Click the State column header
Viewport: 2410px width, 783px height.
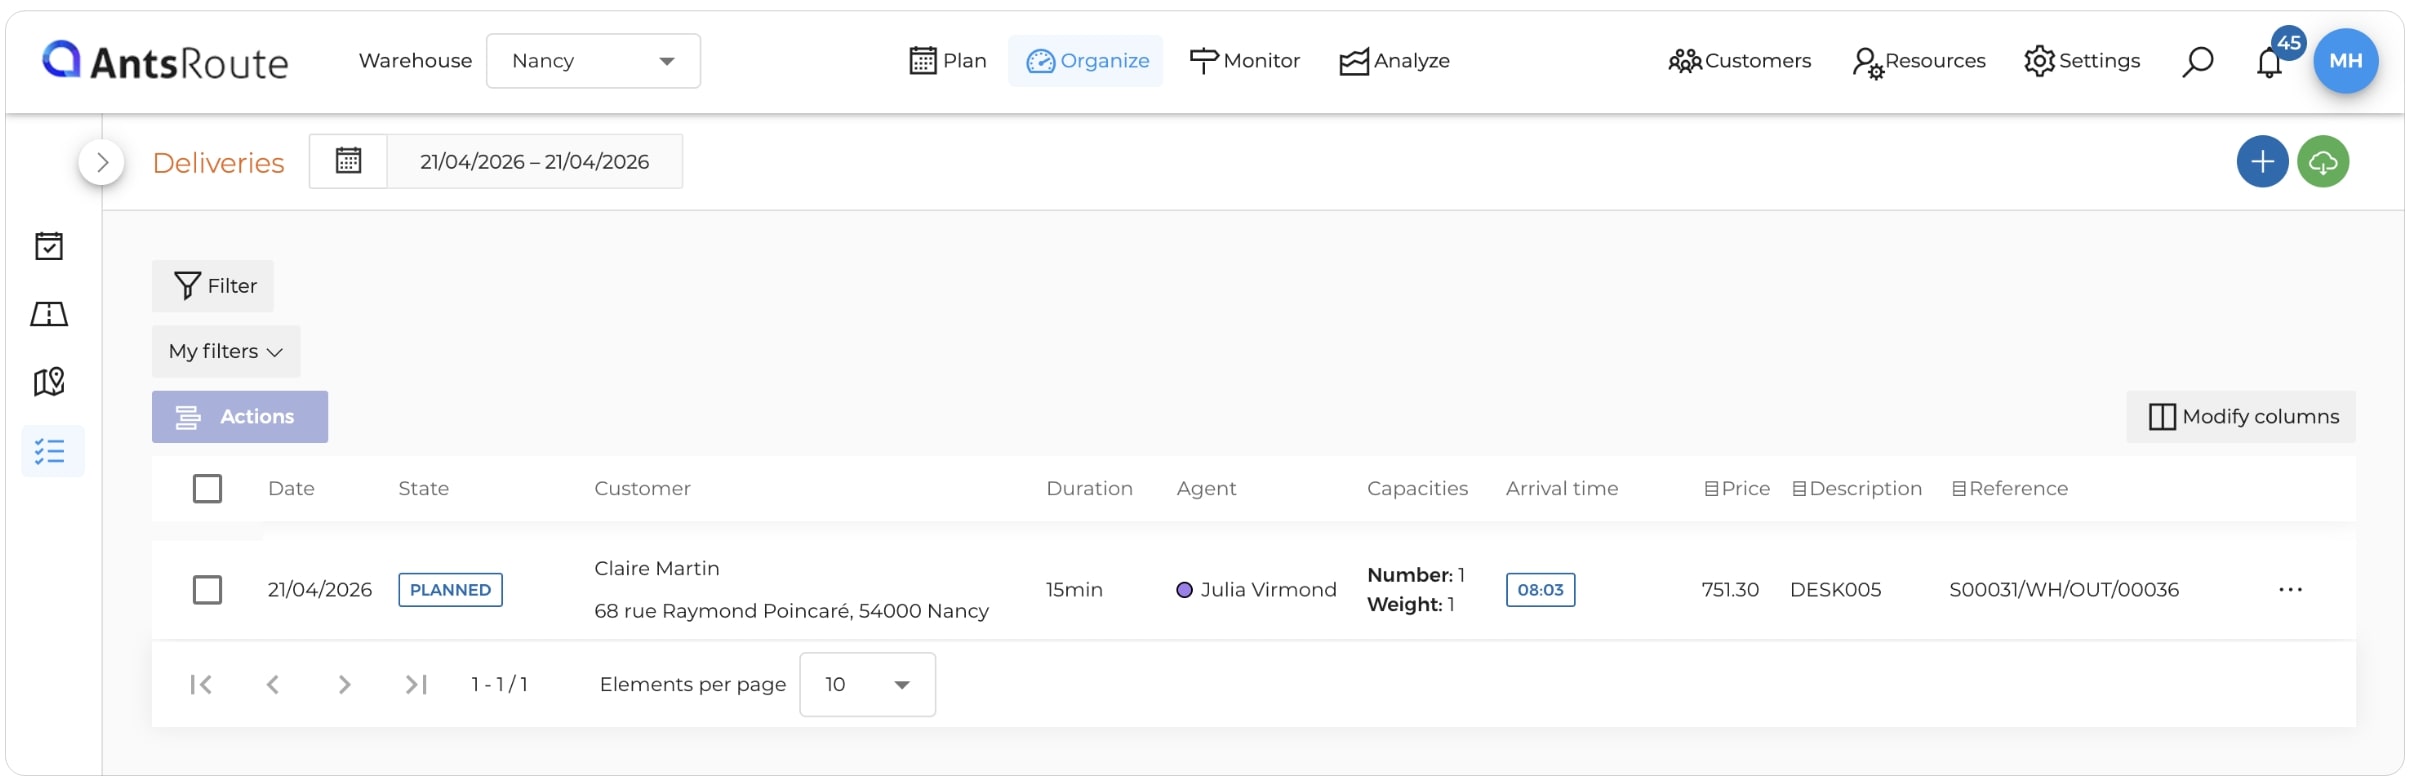(x=423, y=488)
